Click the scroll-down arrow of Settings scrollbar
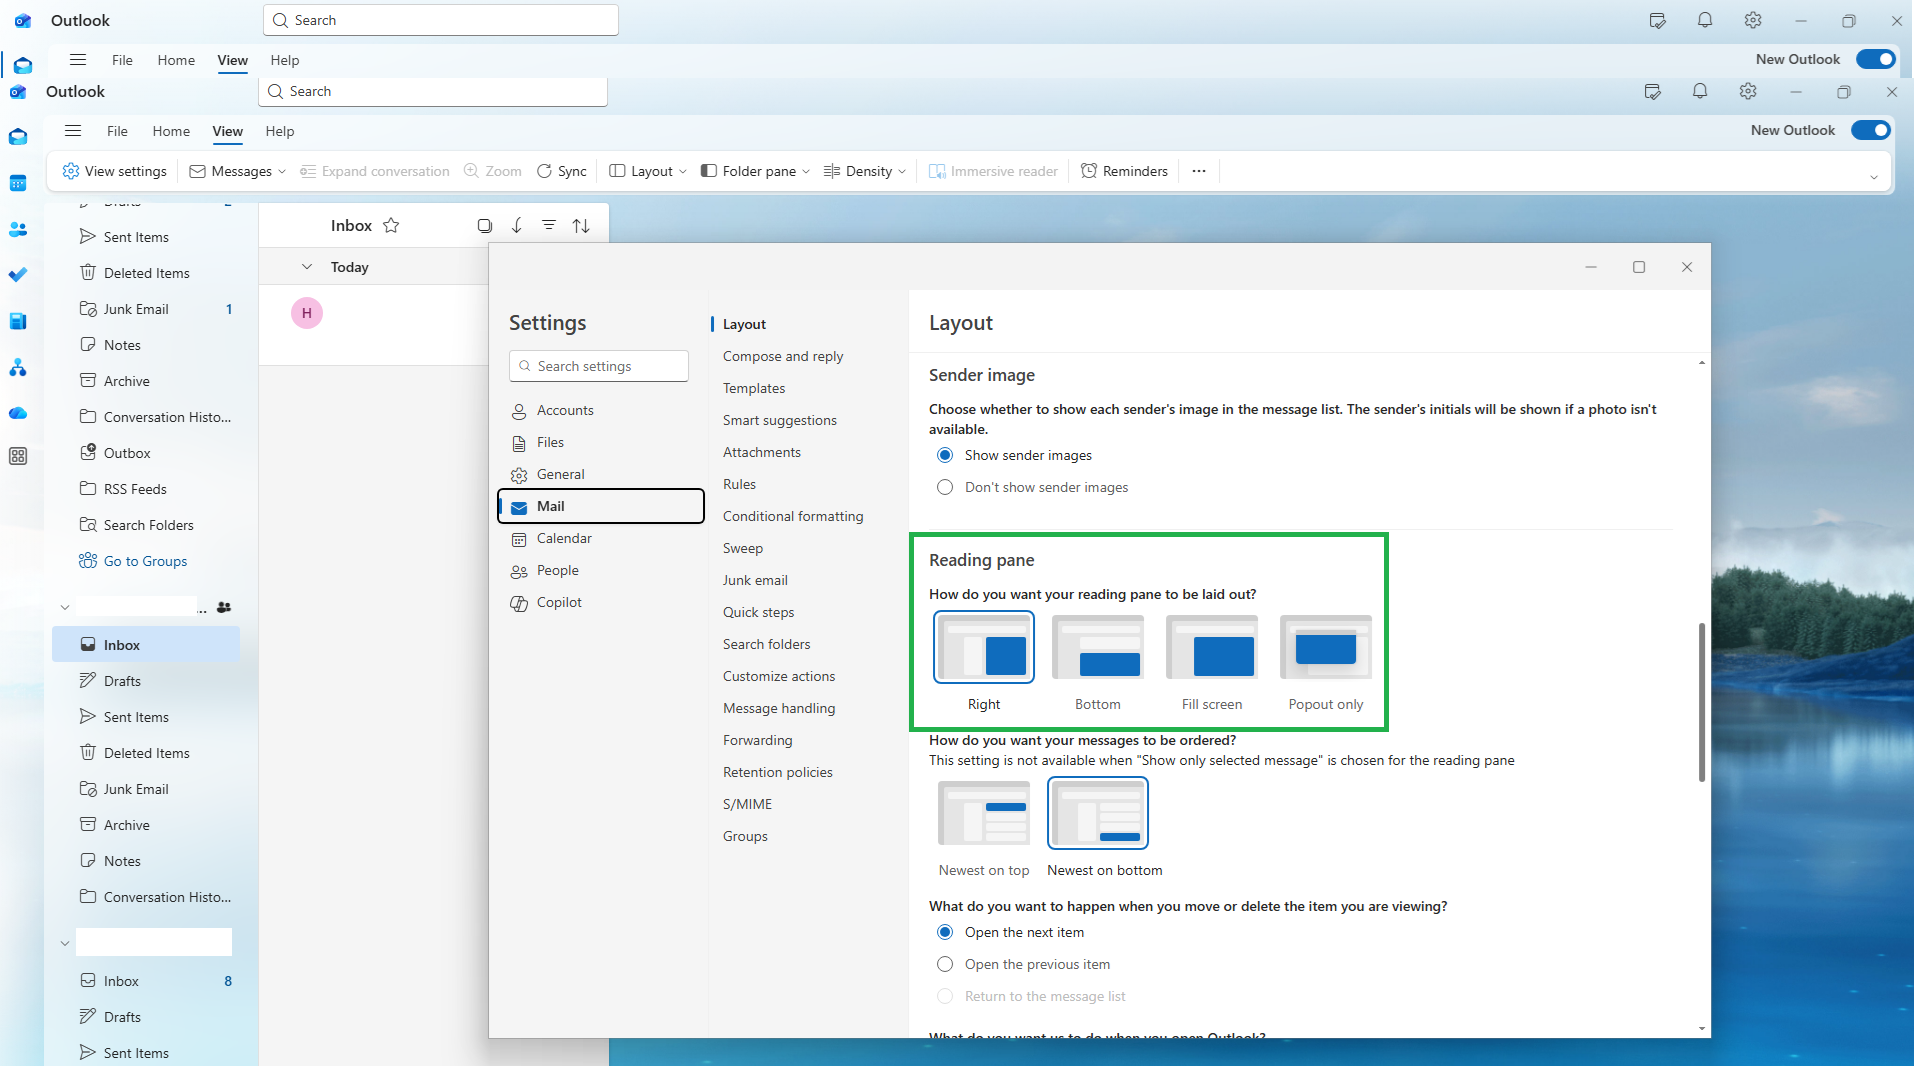 coord(1701,1028)
